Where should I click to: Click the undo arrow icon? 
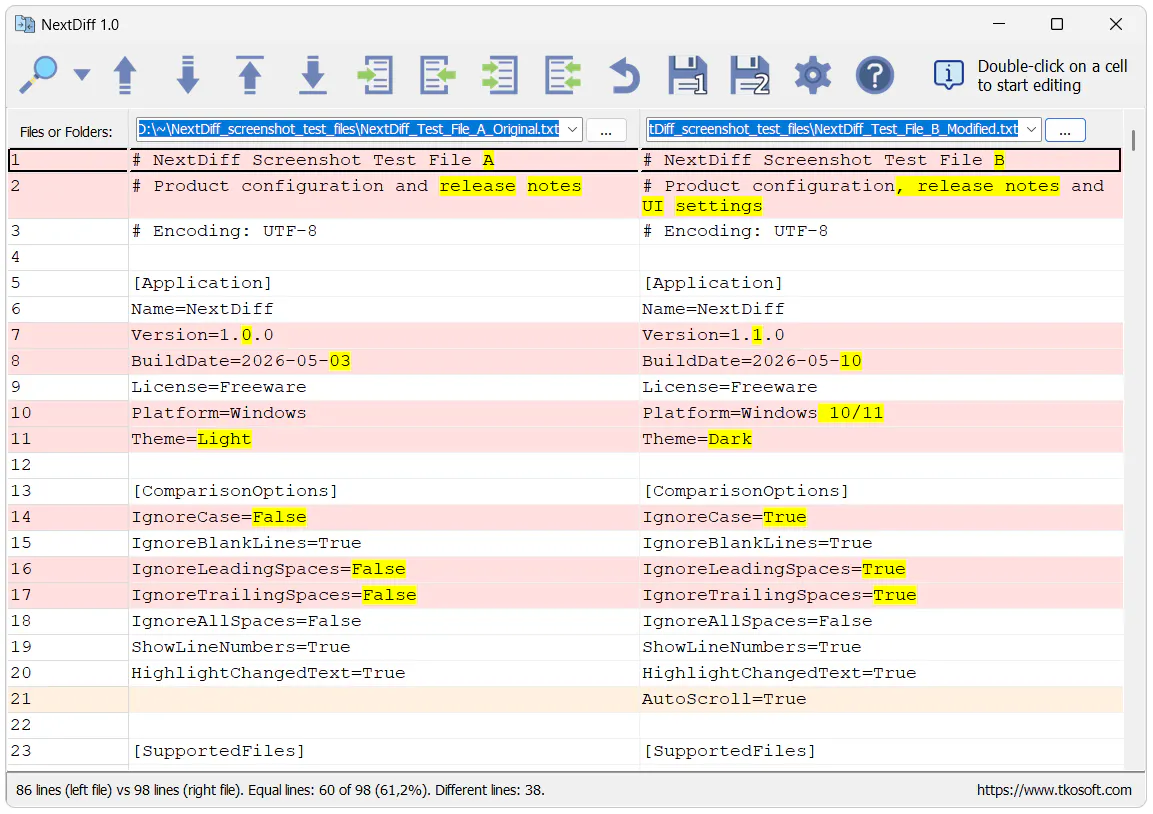pos(625,75)
